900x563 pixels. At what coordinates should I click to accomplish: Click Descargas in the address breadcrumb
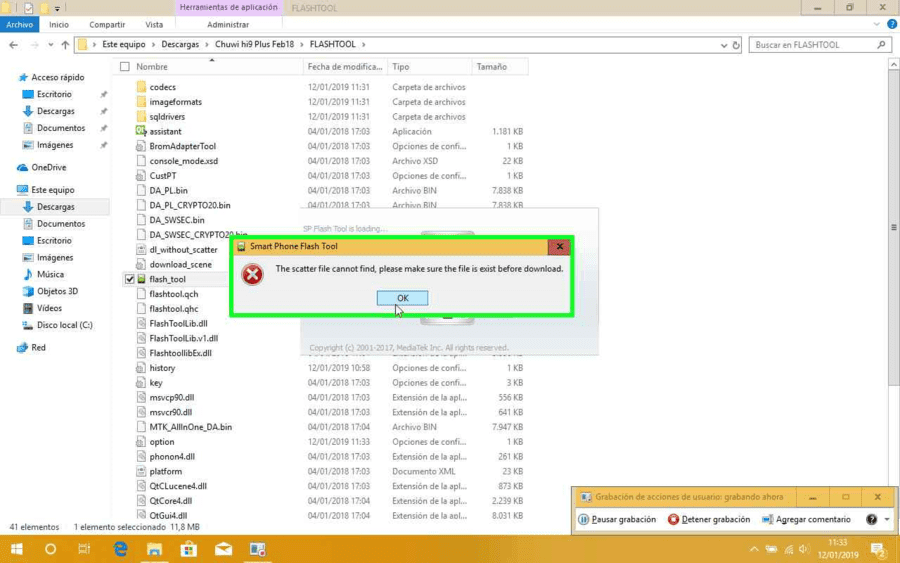(180, 44)
